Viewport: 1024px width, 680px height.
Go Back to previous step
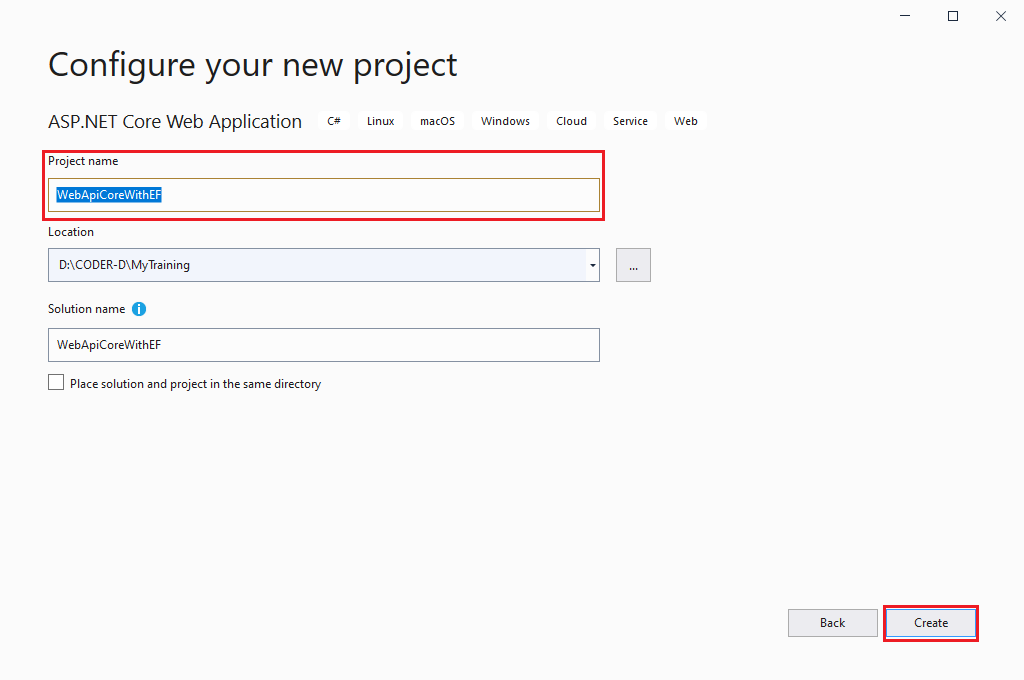(x=832, y=623)
